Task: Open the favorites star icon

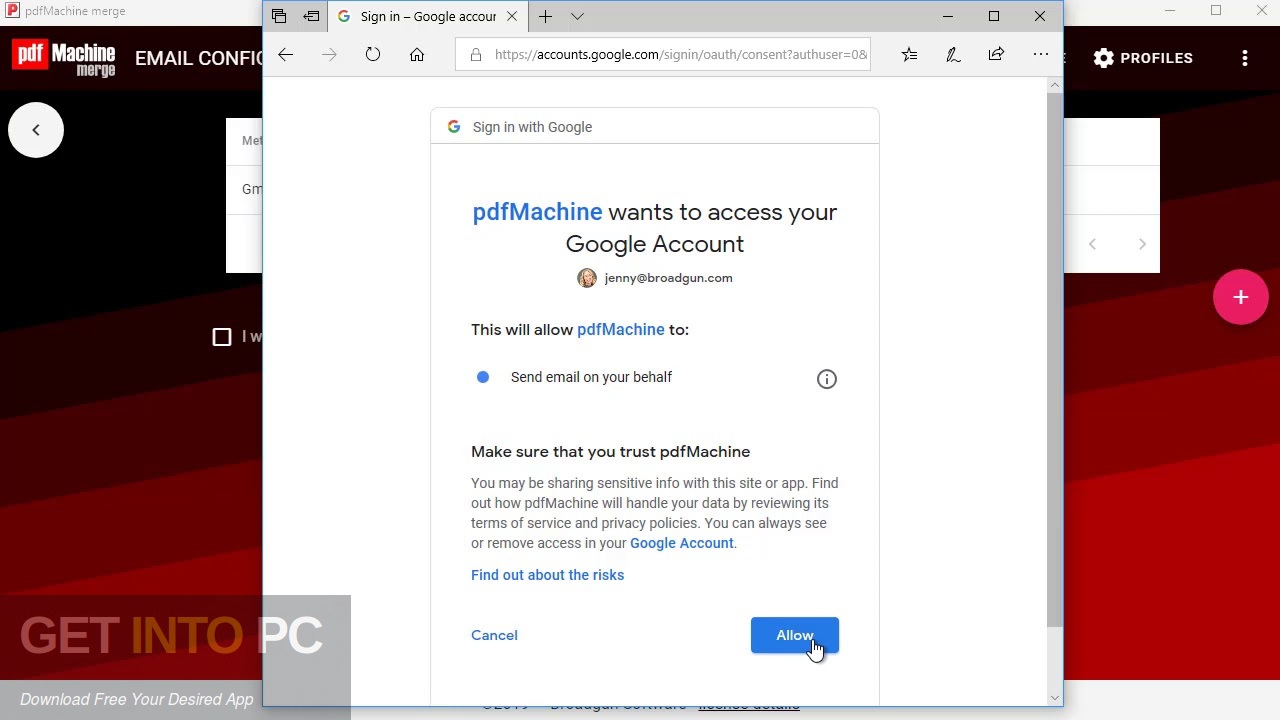Action: [909, 55]
